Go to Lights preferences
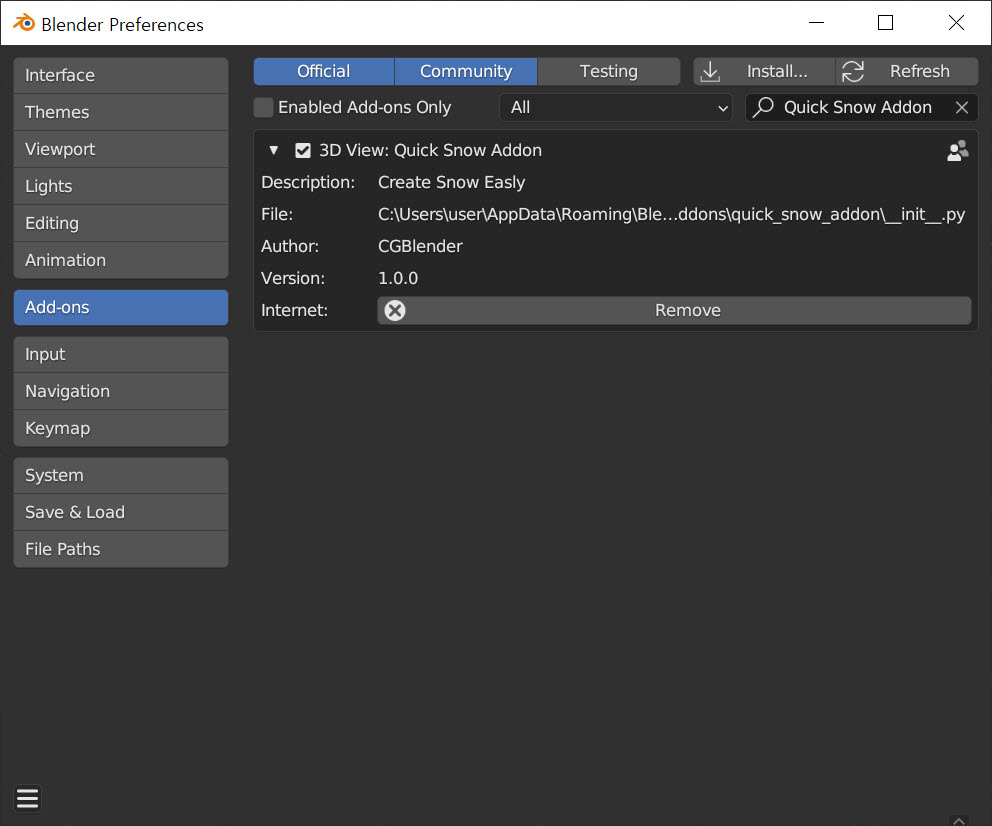 click(x=121, y=187)
